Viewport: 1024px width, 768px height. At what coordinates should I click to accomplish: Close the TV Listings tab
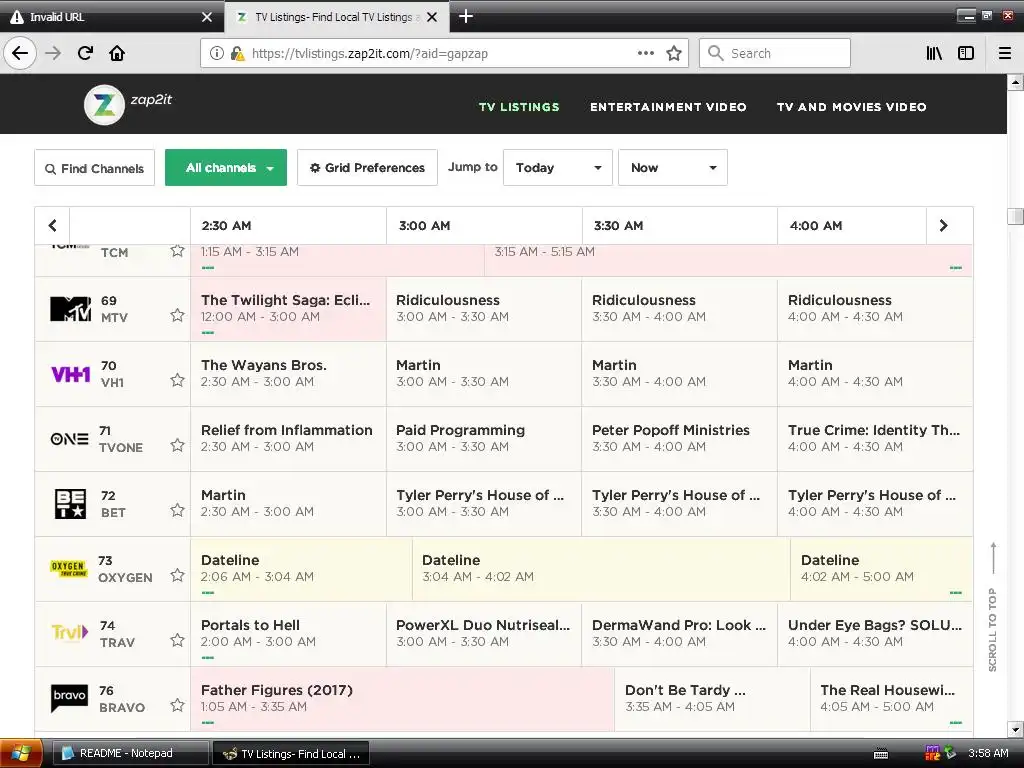(432, 17)
